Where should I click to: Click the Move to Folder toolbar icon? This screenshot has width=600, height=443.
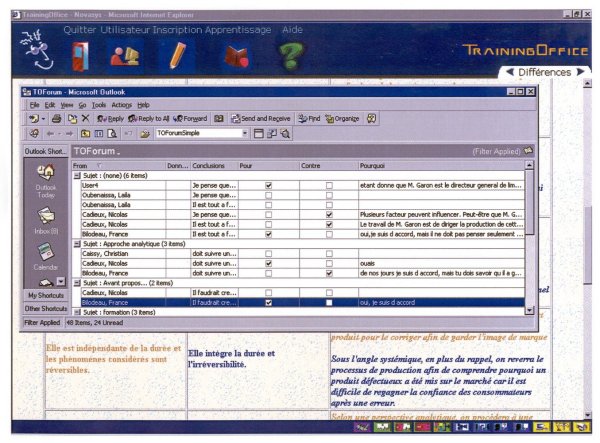[72, 119]
